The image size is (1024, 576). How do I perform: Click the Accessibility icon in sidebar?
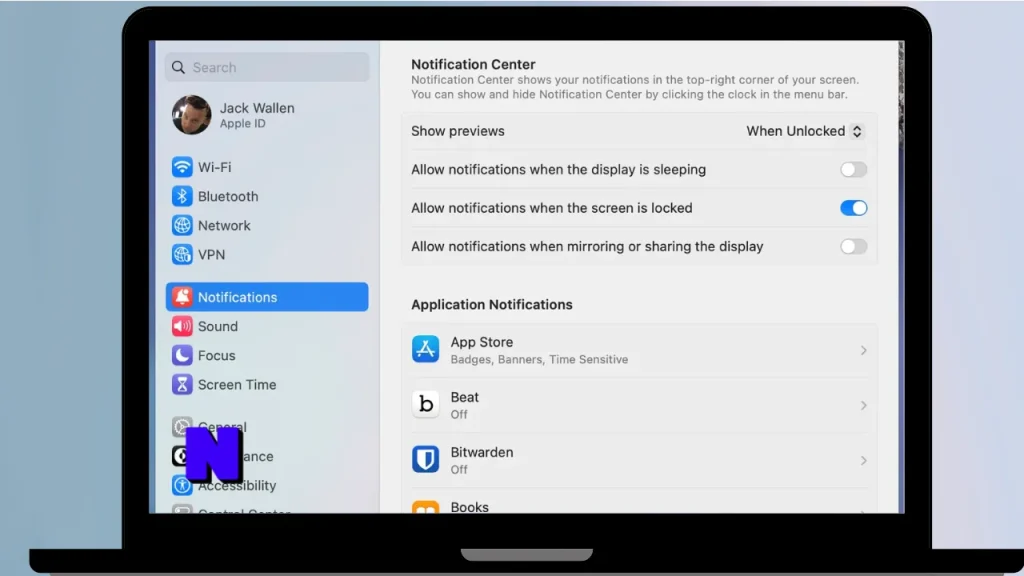[x=182, y=485]
